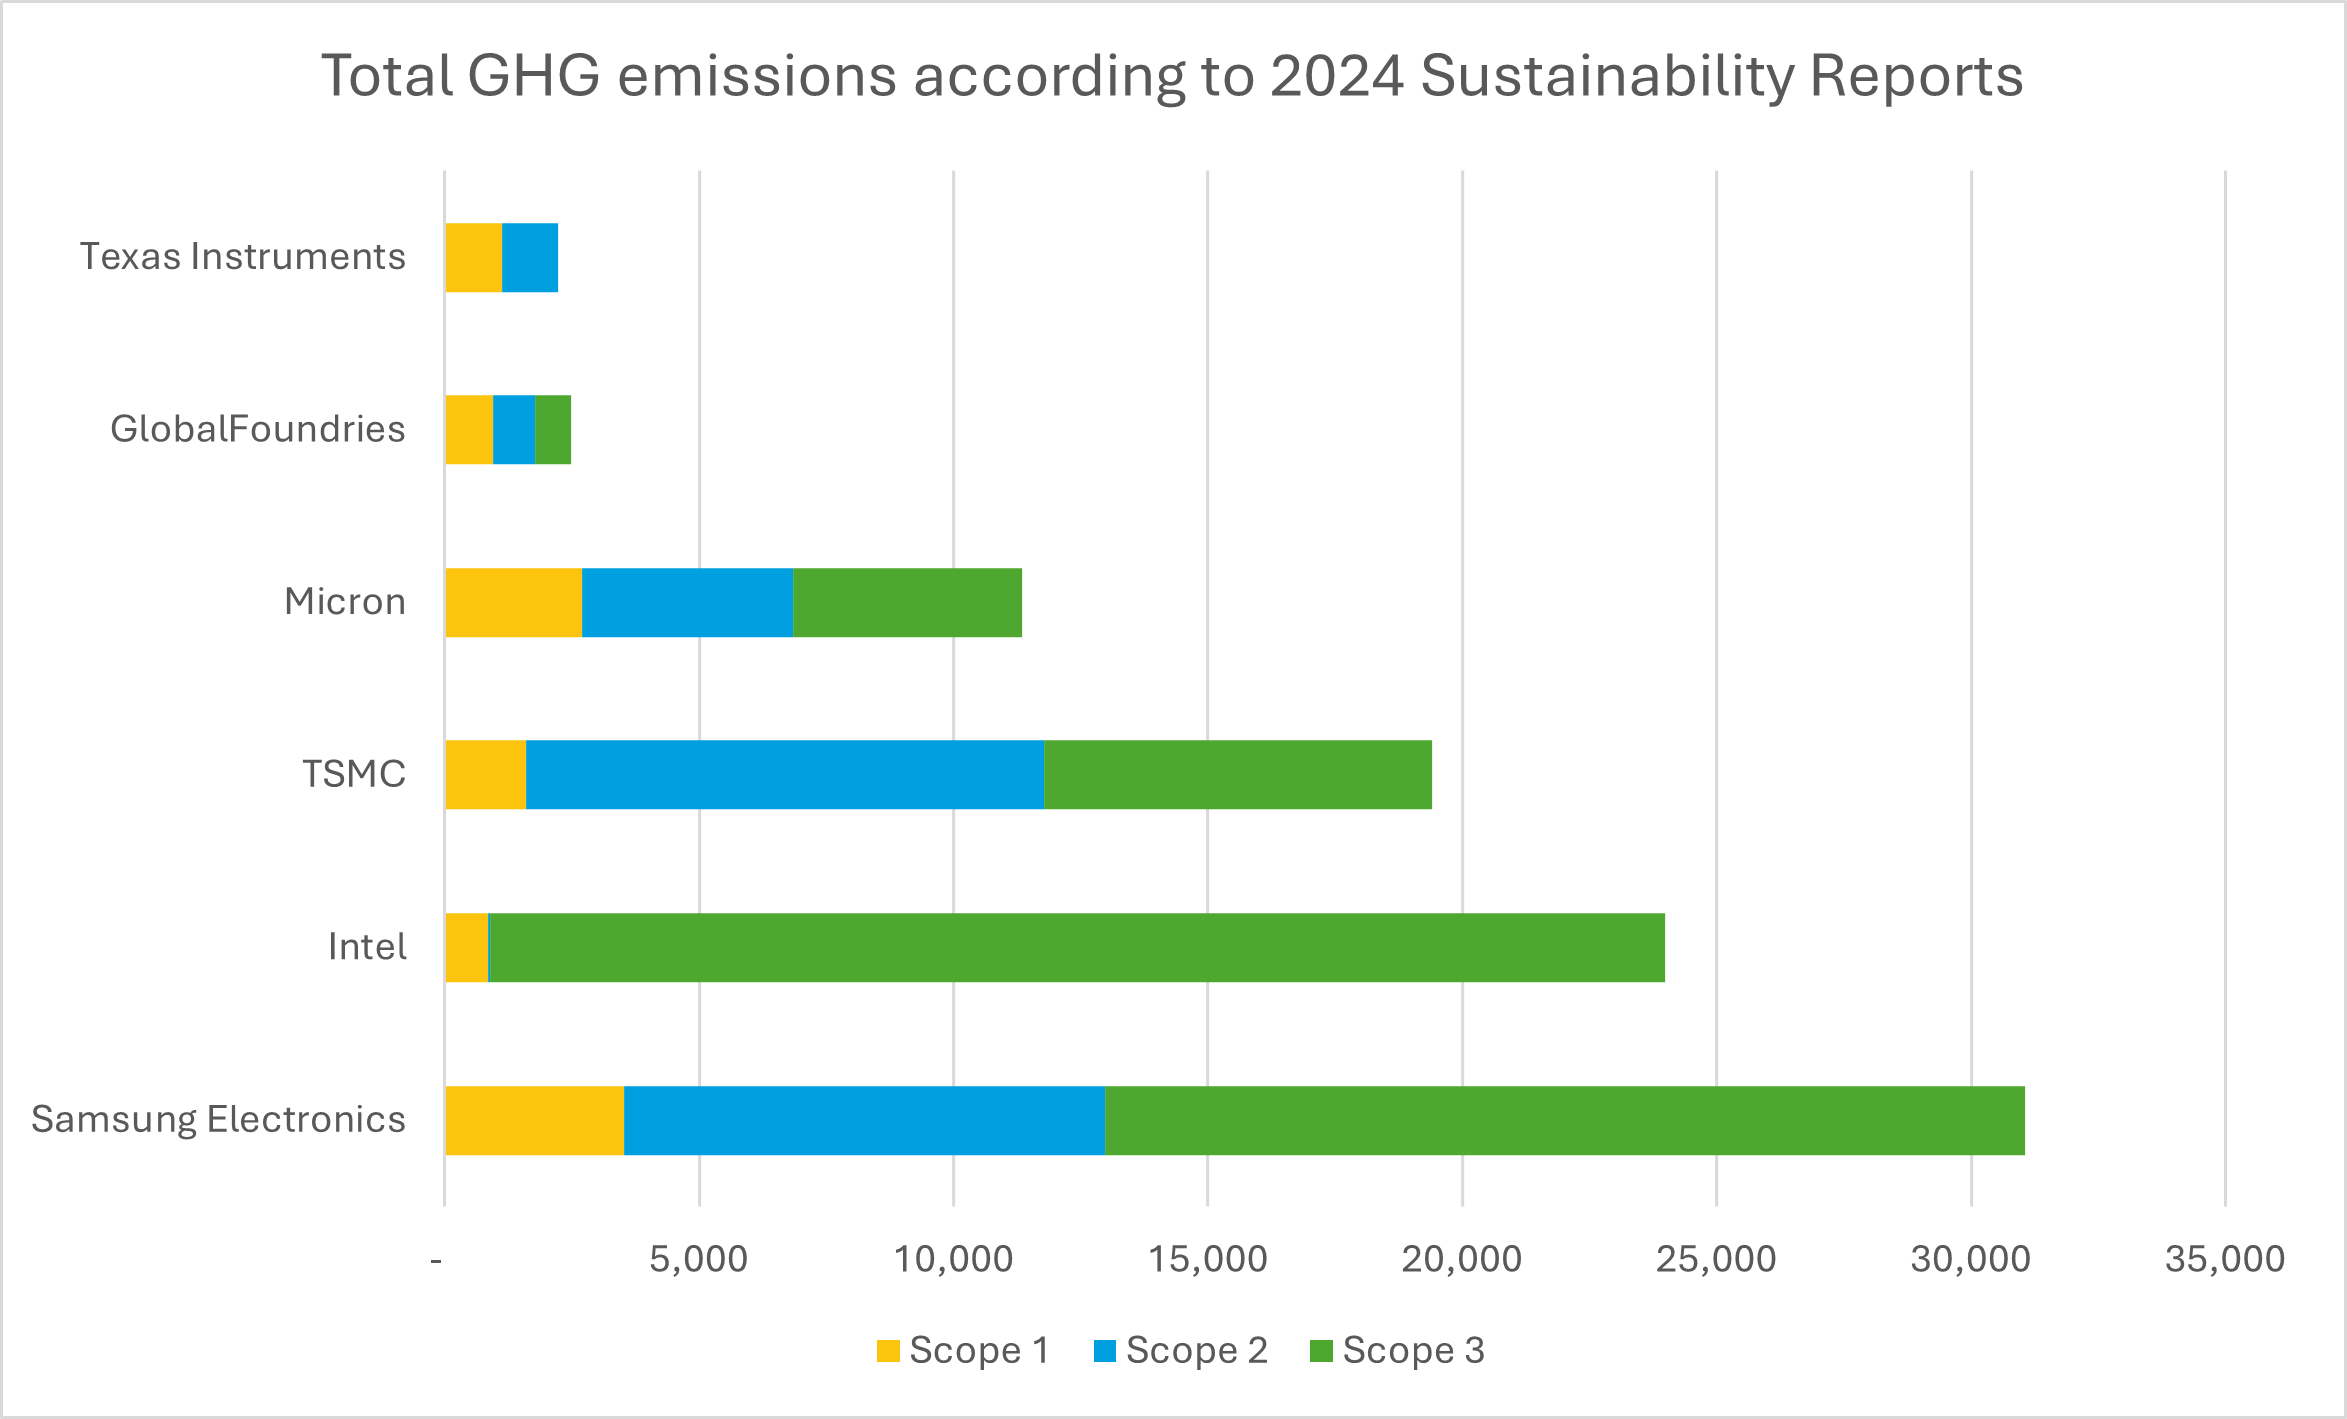Select TSMC's blue Scope 2 bar segment
The image size is (2347, 1419).
coord(784,774)
